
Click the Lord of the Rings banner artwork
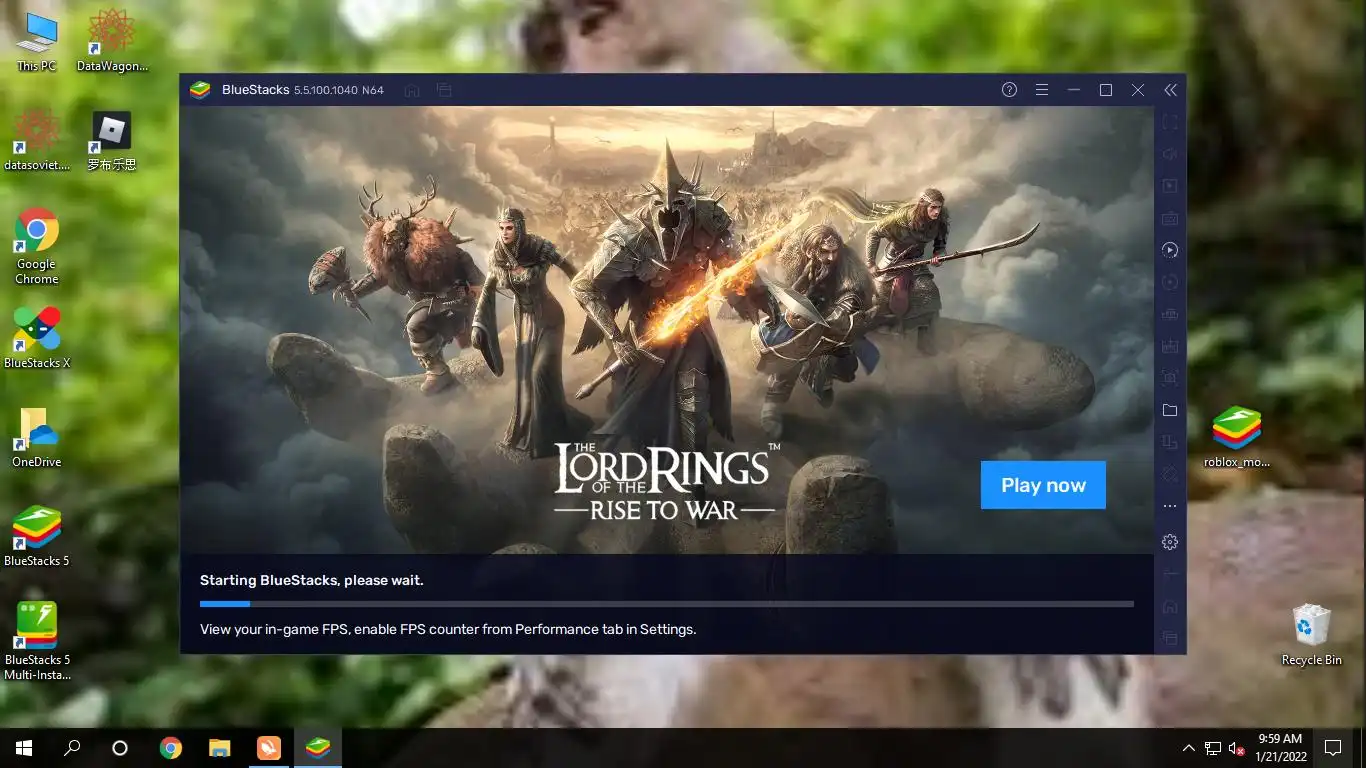[667, 330]
